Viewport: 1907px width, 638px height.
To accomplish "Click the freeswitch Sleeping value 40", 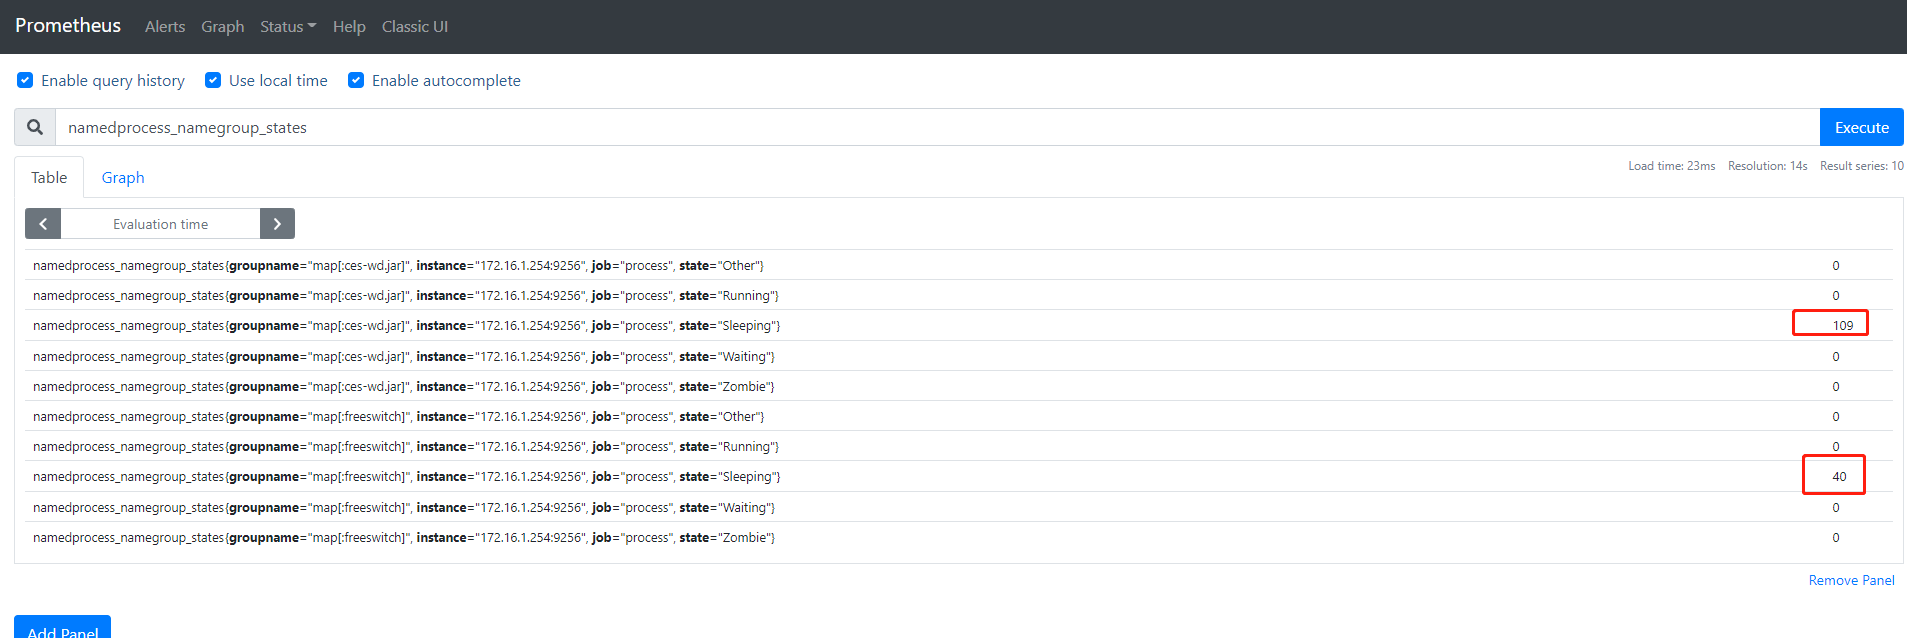I will tap(1838, 476).
